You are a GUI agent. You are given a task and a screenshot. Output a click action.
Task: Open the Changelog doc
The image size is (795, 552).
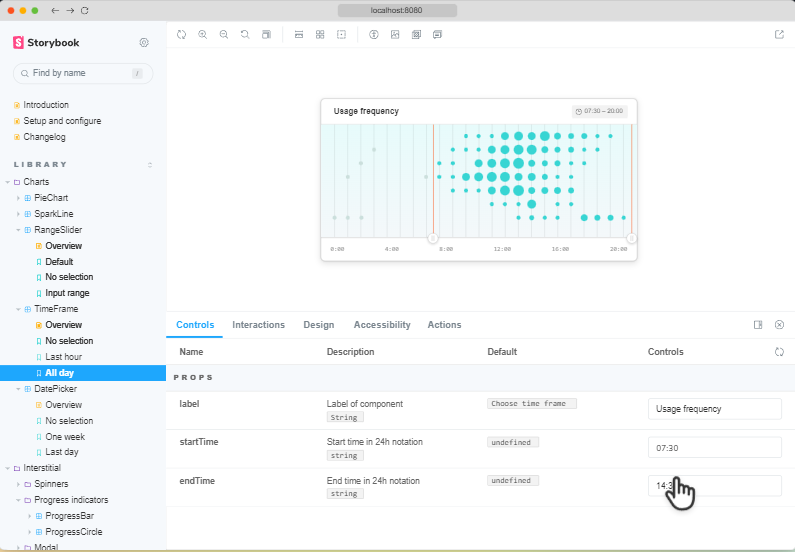[x=44, y=137]
